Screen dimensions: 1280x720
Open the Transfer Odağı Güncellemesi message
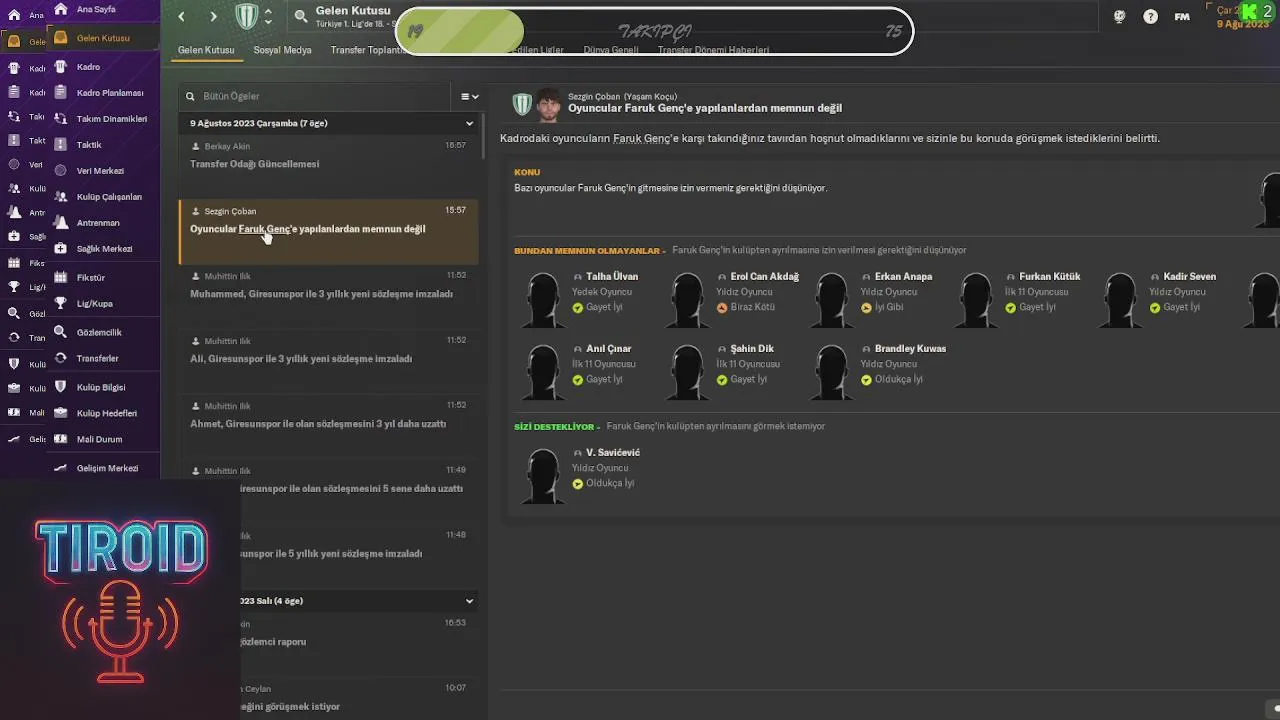[x=255, y=164]
